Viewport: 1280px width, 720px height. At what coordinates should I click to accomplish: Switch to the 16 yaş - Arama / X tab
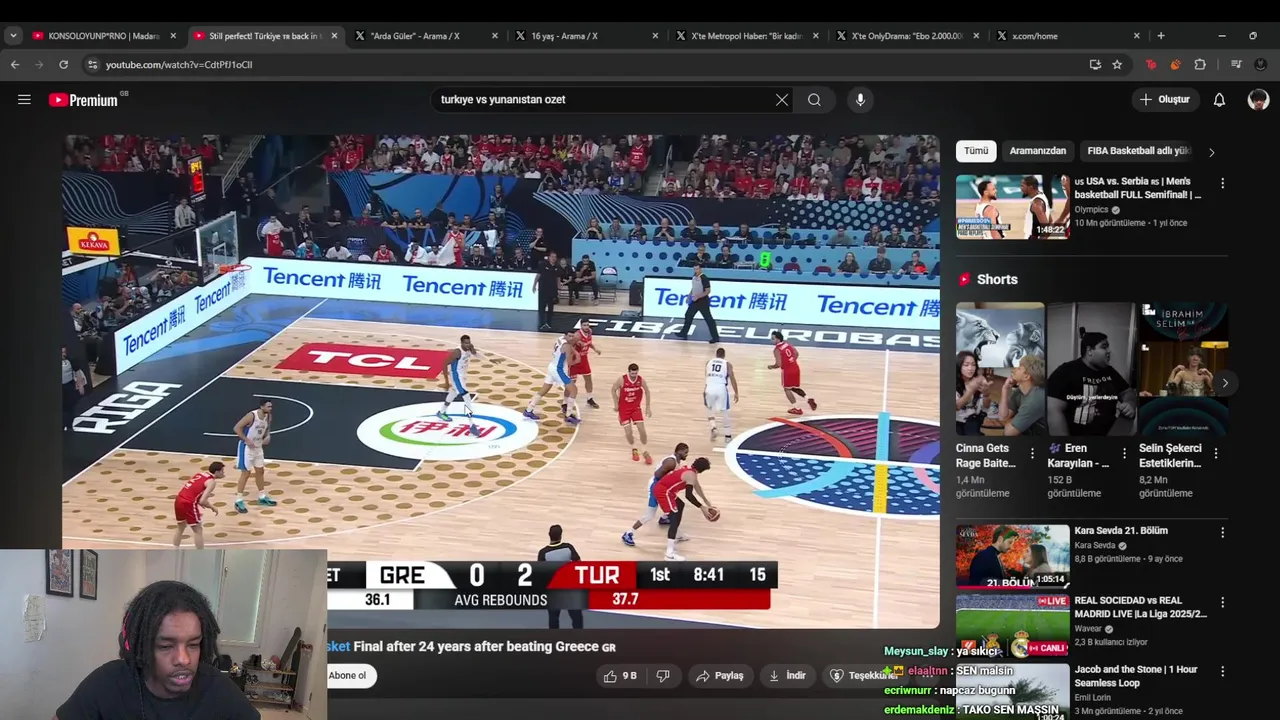pos(588,36)
